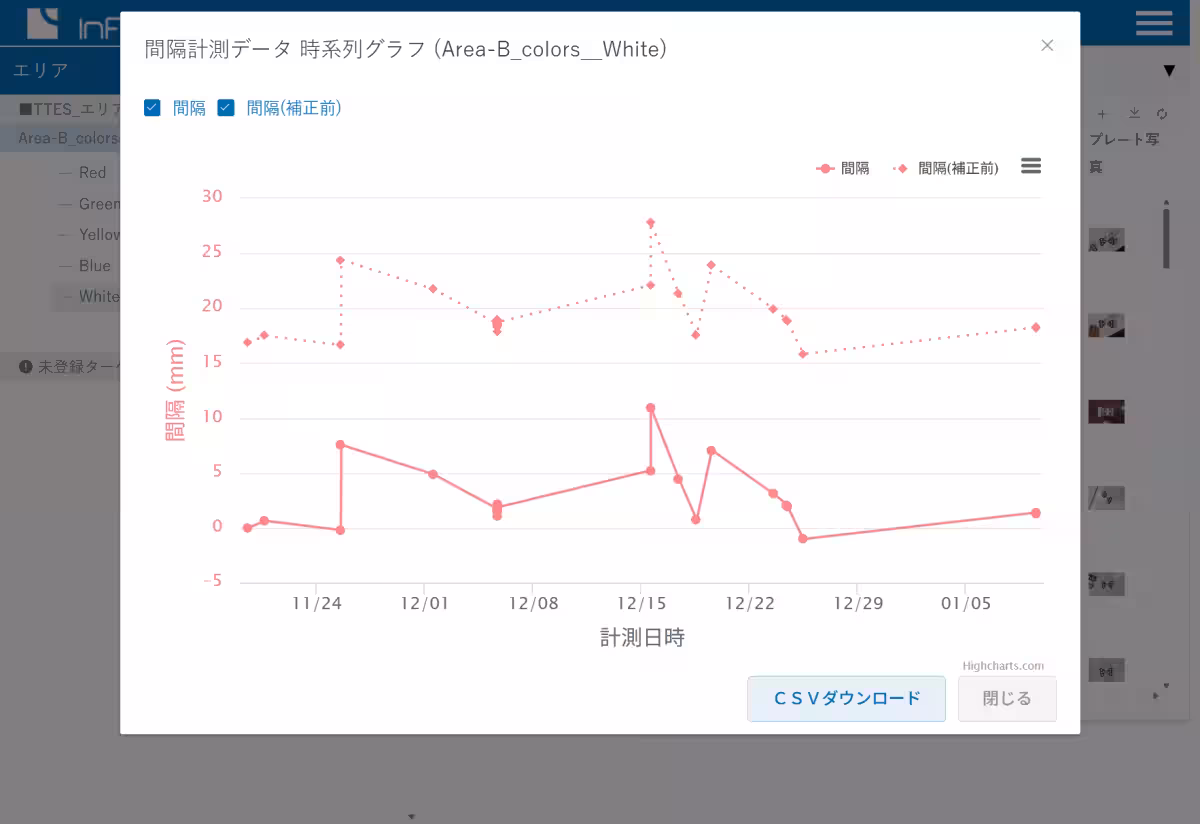Toggle 間隔(補正前) series in chart legend
Image resolution: width=1200 pixels, height=824 pixels.
(946, 169)
